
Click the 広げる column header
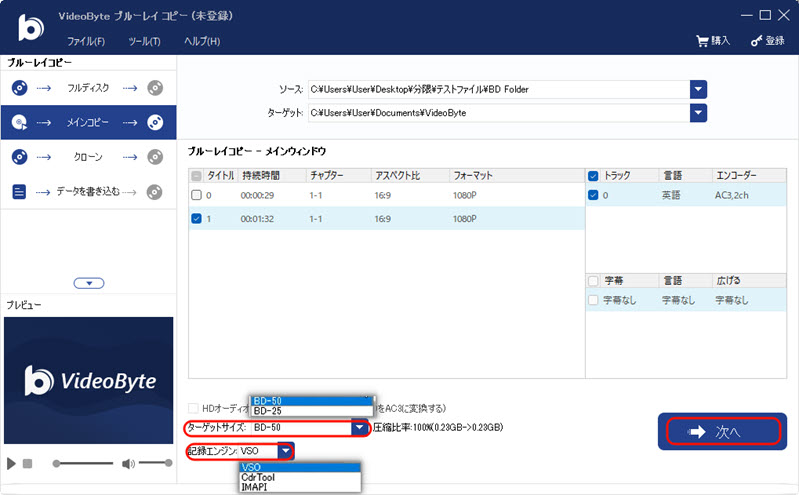click(748, 281)
